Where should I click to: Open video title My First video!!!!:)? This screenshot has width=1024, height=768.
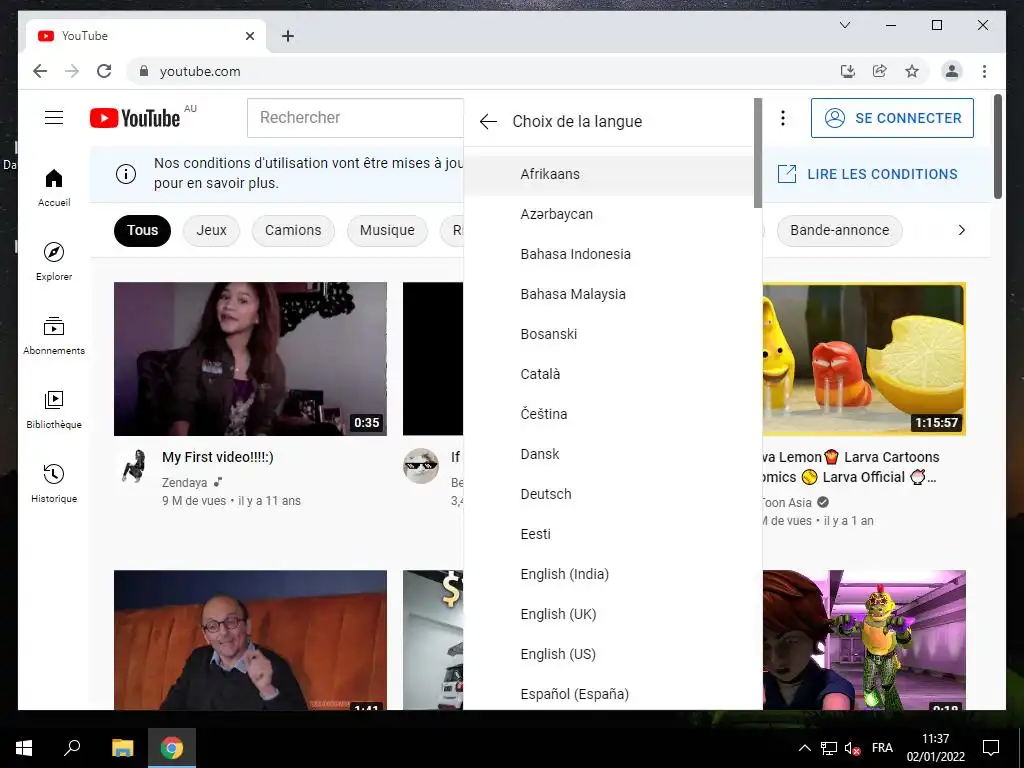217,457
